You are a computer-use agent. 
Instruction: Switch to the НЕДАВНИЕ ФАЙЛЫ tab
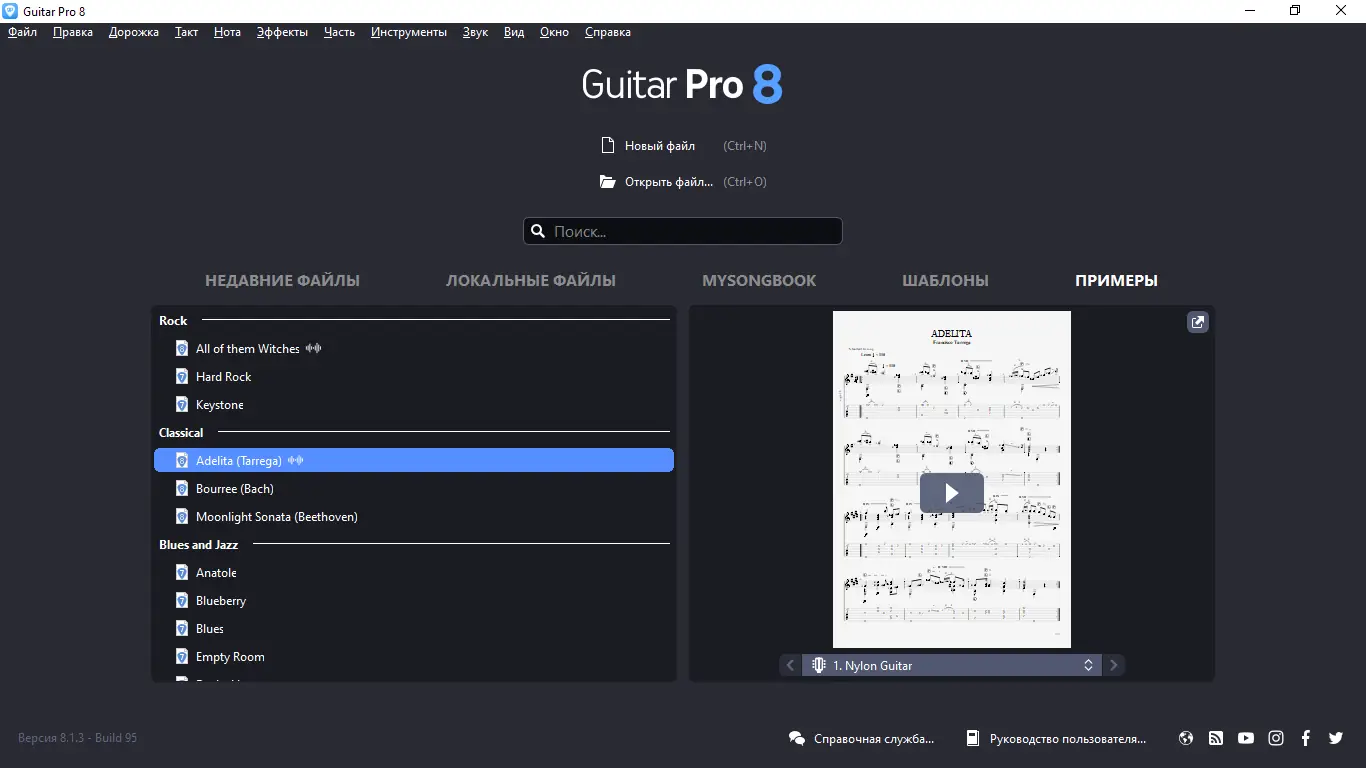coord(282,281)
